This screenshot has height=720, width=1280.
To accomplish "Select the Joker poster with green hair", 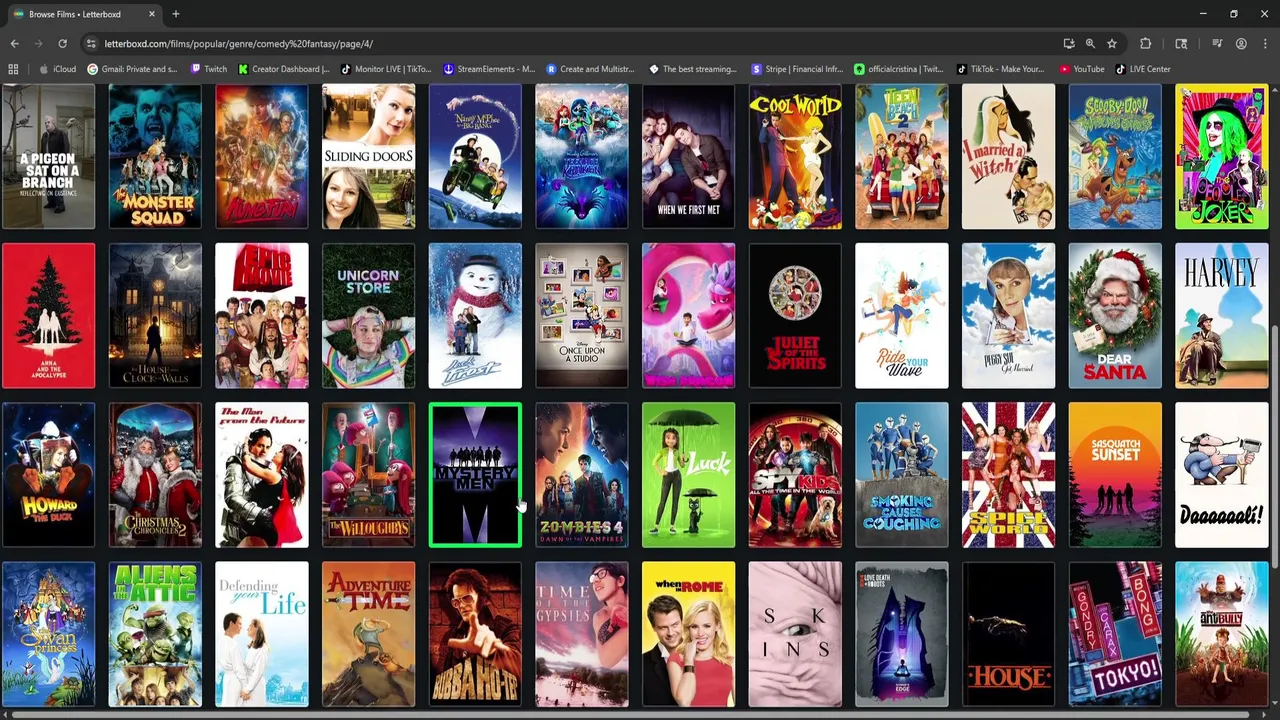I will (x=1222, y=156).
